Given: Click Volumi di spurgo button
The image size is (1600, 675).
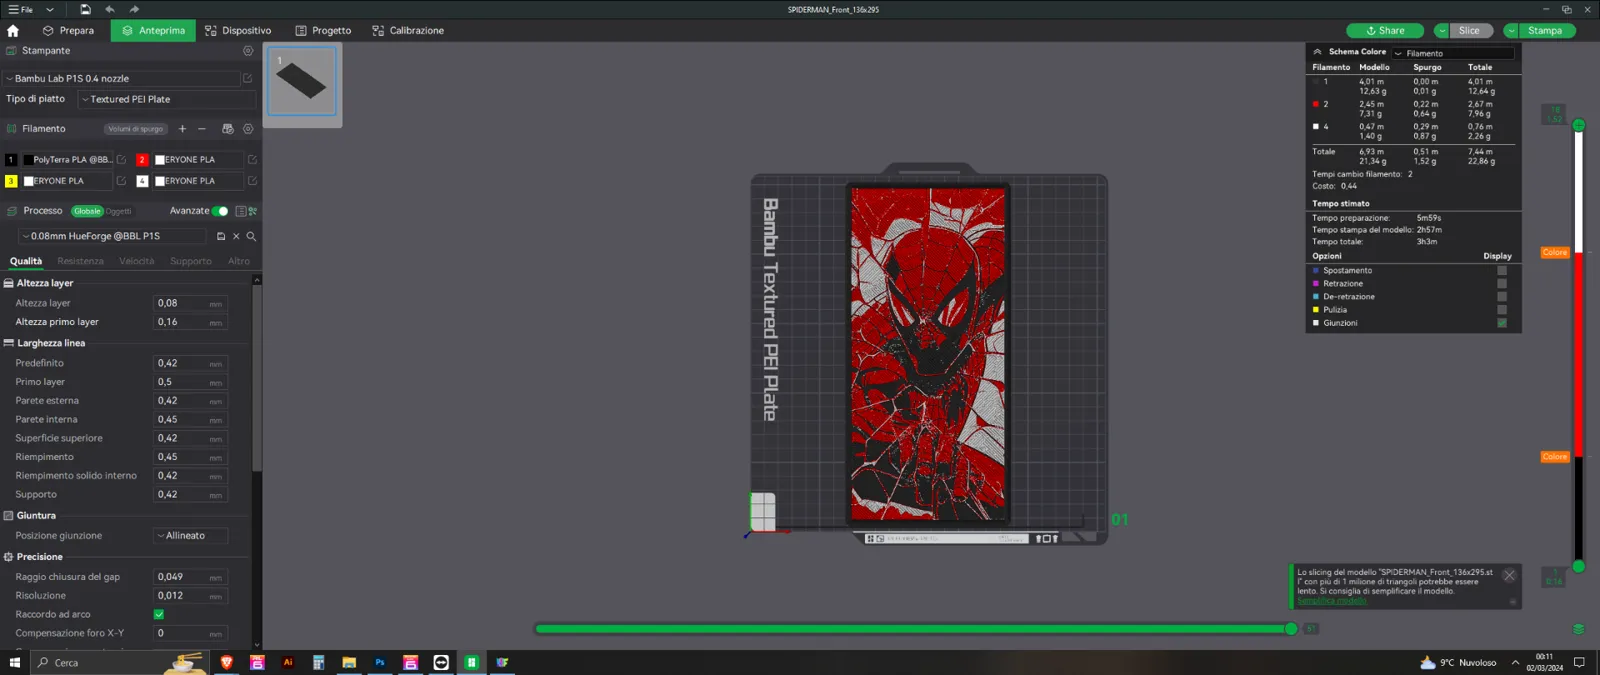Looking at the screenshot, I should click(136, 129).
